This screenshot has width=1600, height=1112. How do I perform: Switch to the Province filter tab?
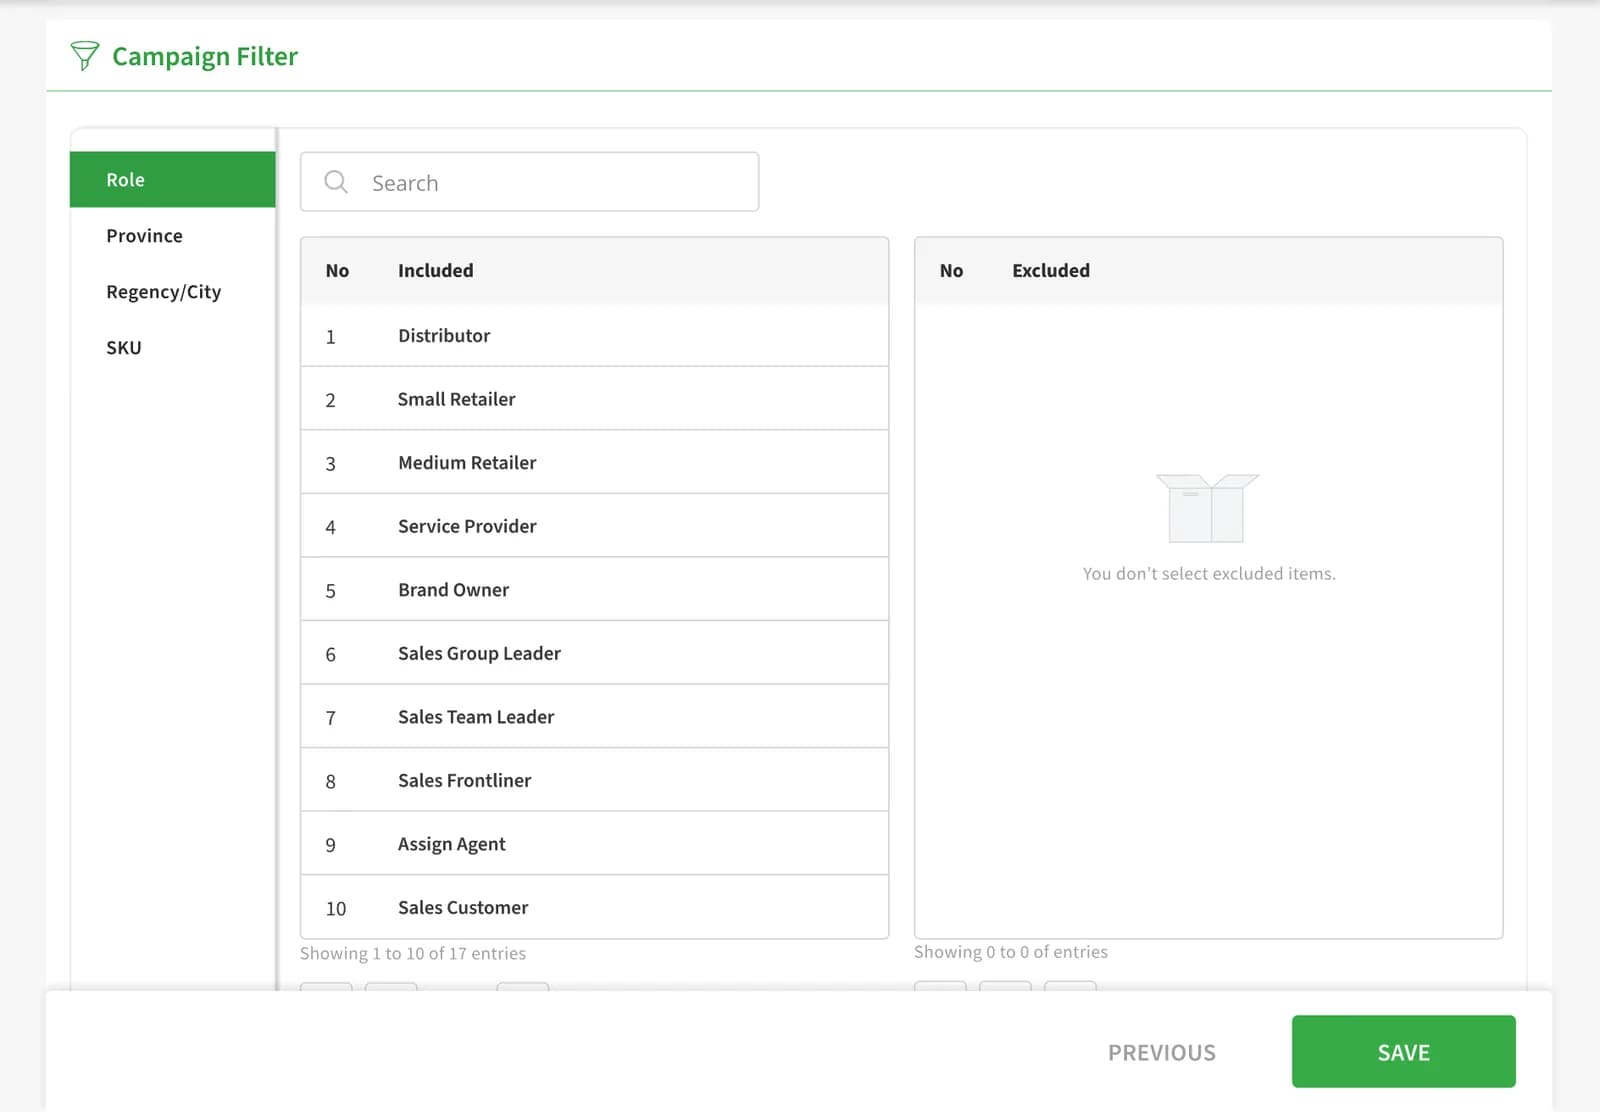click(172, 236)
